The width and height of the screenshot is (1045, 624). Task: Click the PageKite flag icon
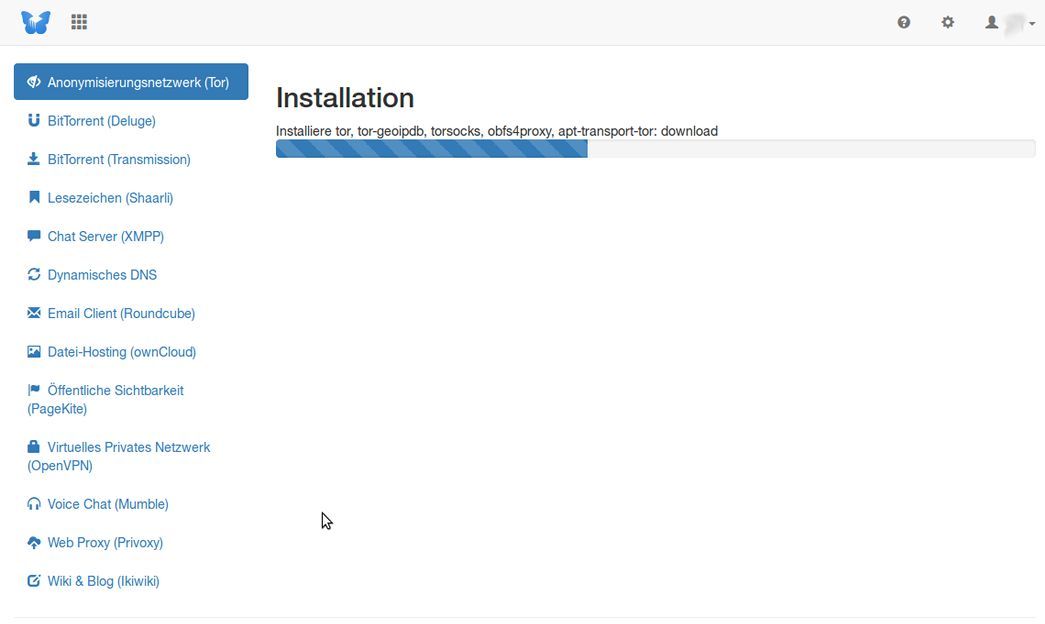coord(34,389)
